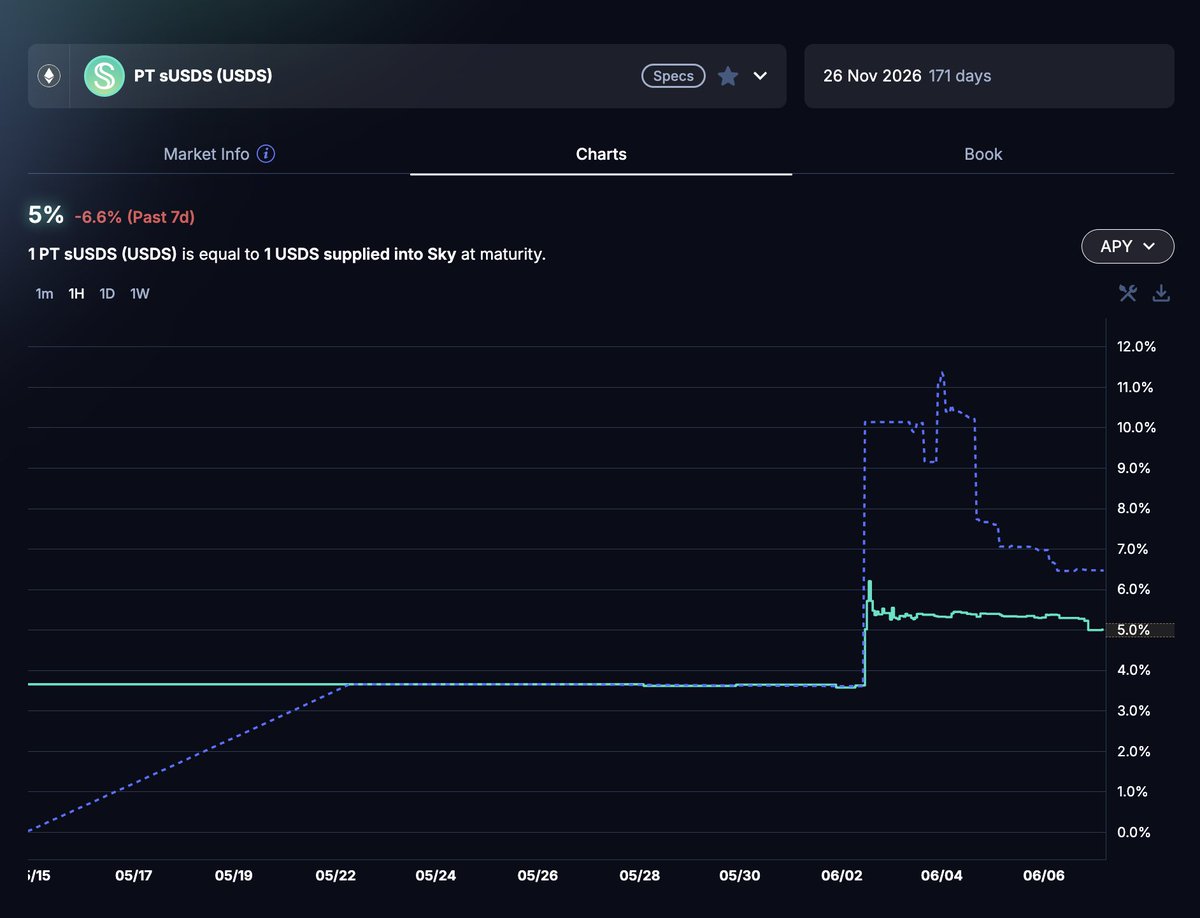Image resolution: width=1200 pixels, height=918 pixels.
Task: Select the 1W chart interval
Action: 140,294
